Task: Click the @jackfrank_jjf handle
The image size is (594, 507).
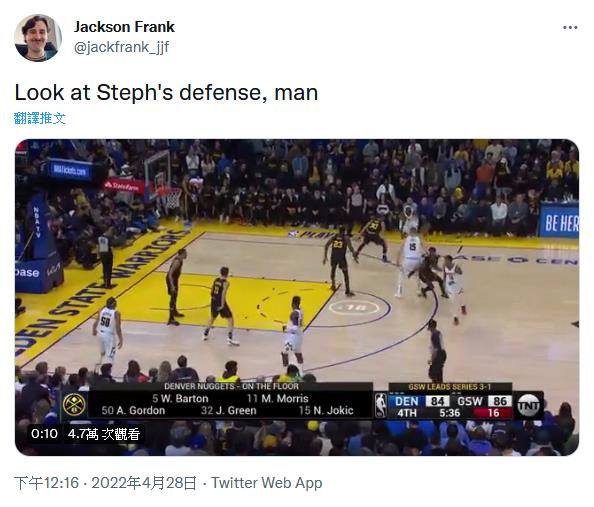Action: tap(121, 47)
